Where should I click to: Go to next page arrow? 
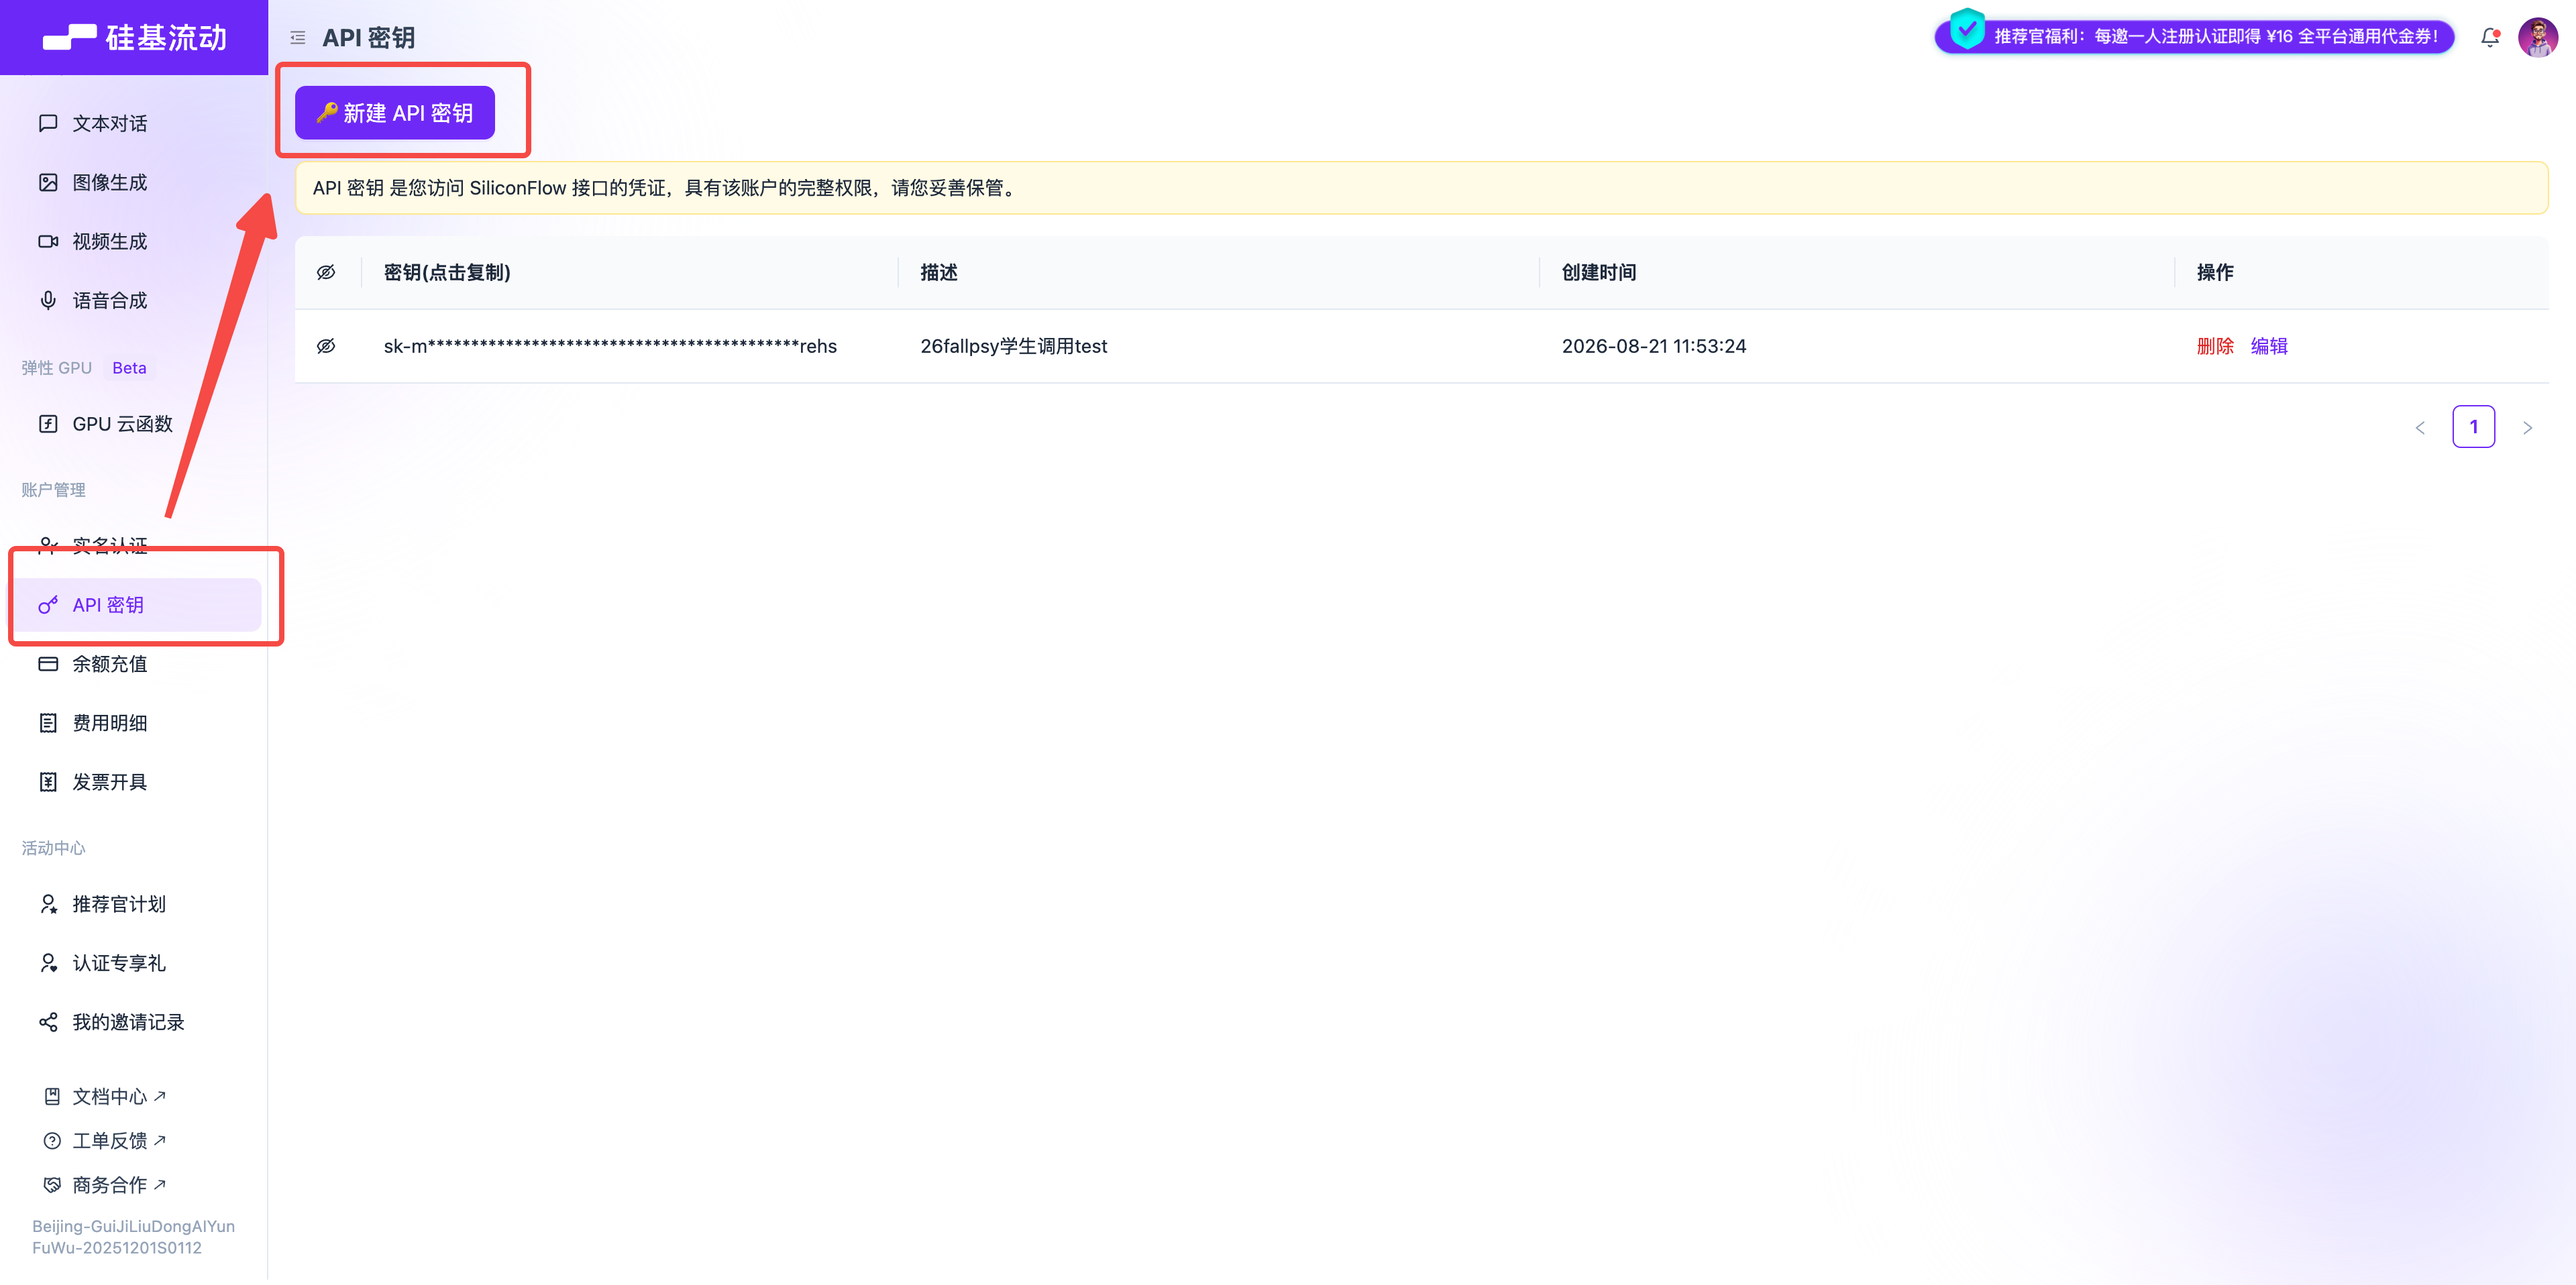point(2527,428)
